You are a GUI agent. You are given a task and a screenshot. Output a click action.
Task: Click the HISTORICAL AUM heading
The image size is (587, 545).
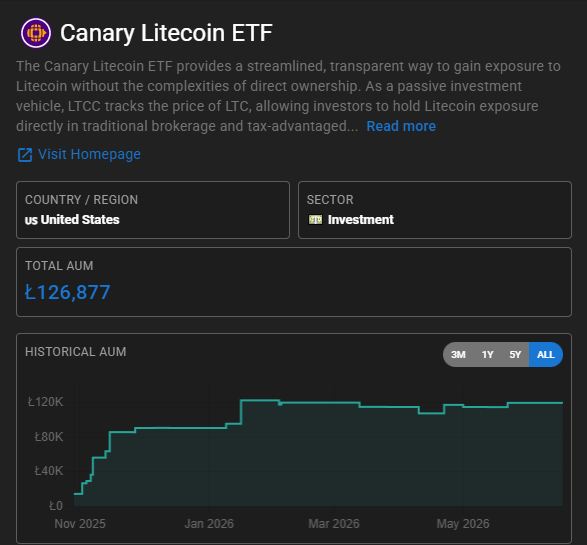(76, 352)
